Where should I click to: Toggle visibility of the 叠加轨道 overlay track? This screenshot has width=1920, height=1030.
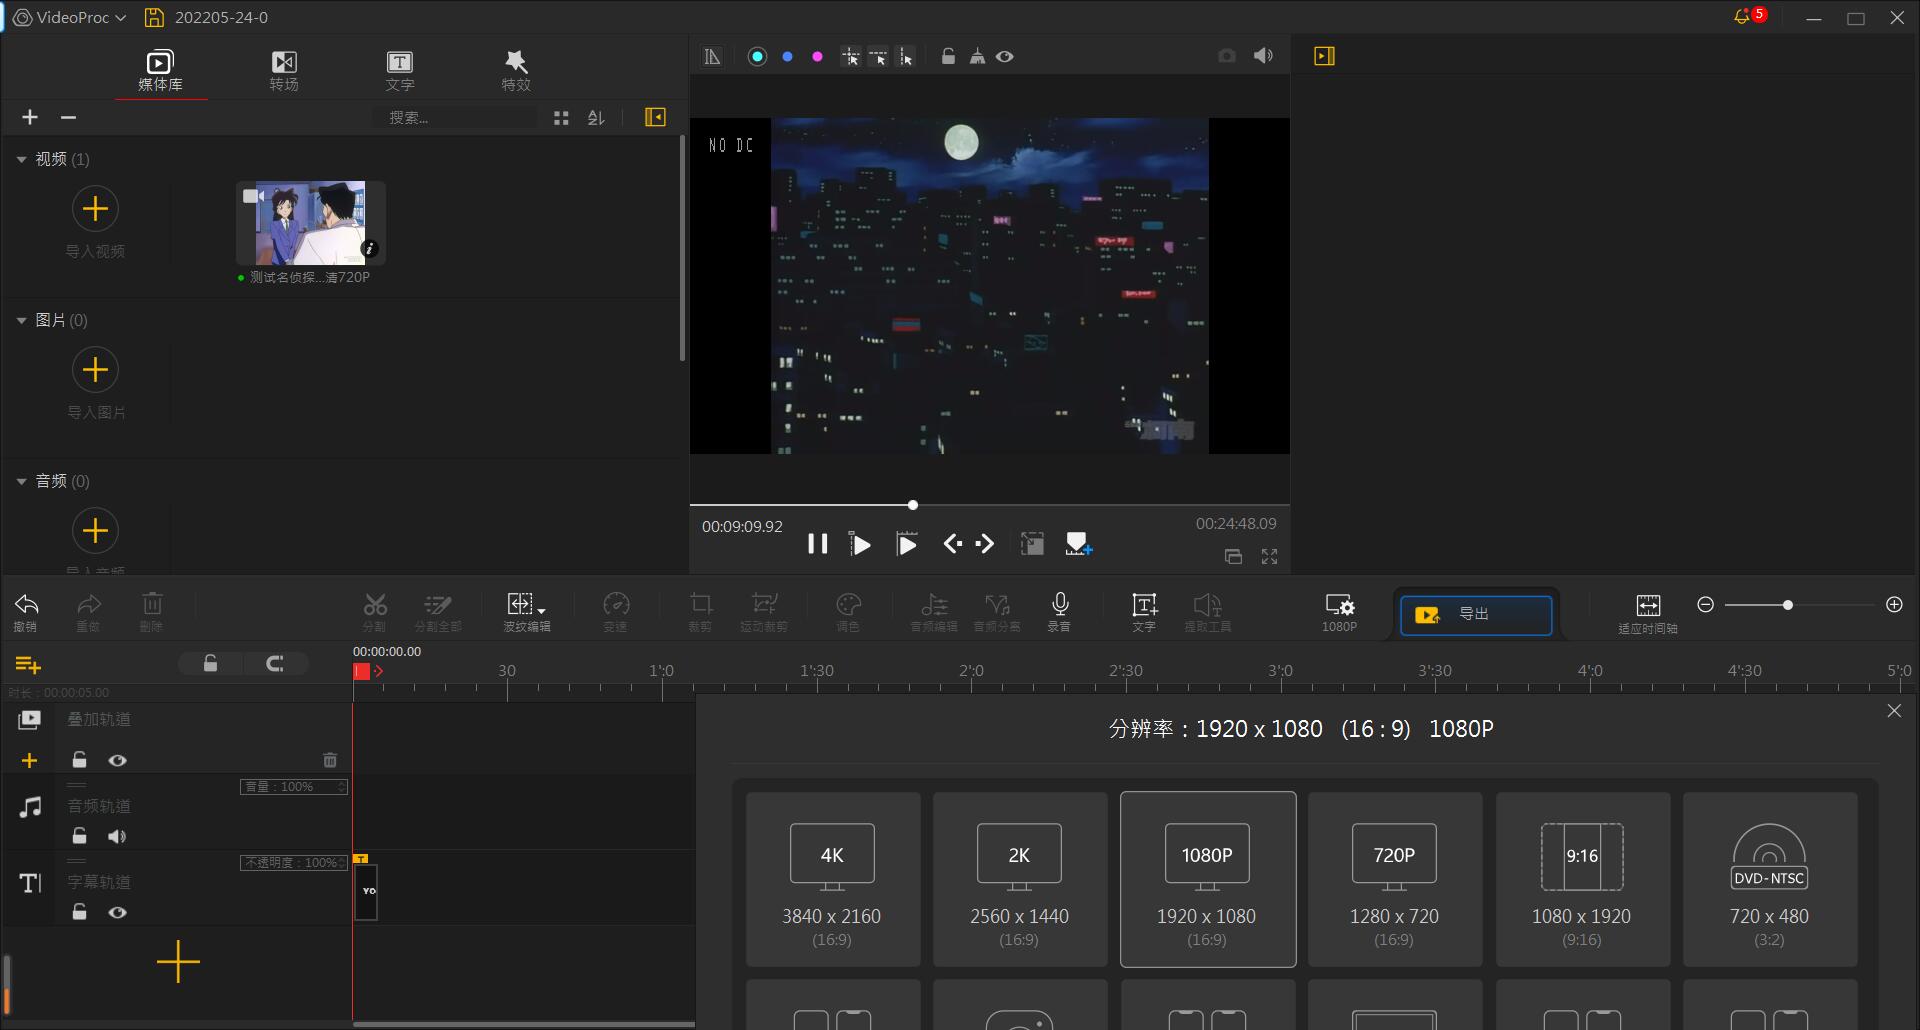pyautogui.click(x=117, y=761)
